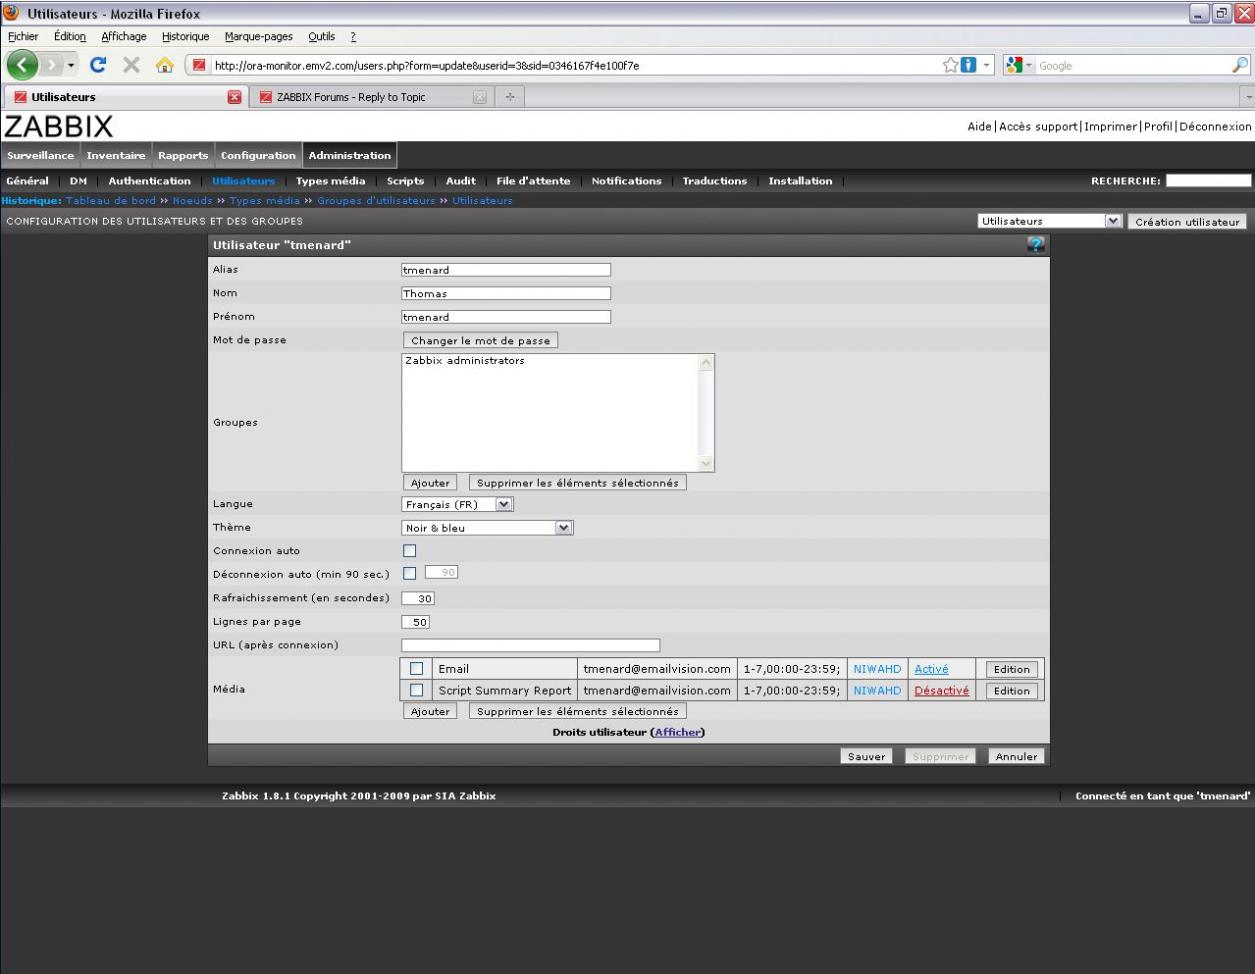Click the Sauver button
1255x974 pixels.
[866, 757]
